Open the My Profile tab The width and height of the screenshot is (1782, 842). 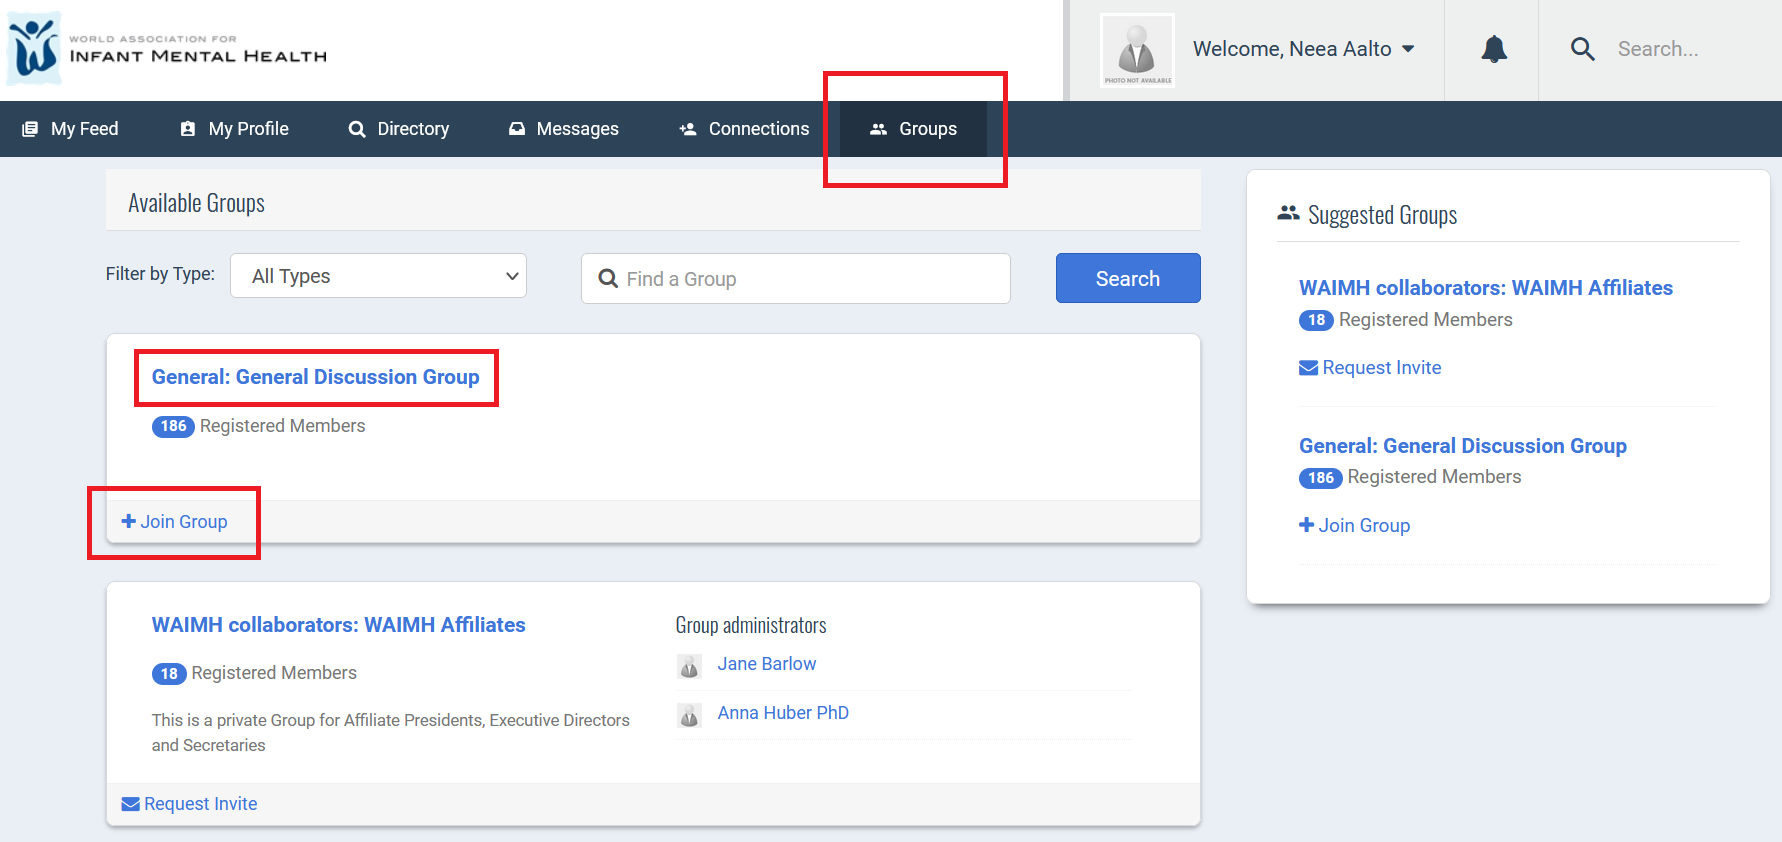[234, 129]
